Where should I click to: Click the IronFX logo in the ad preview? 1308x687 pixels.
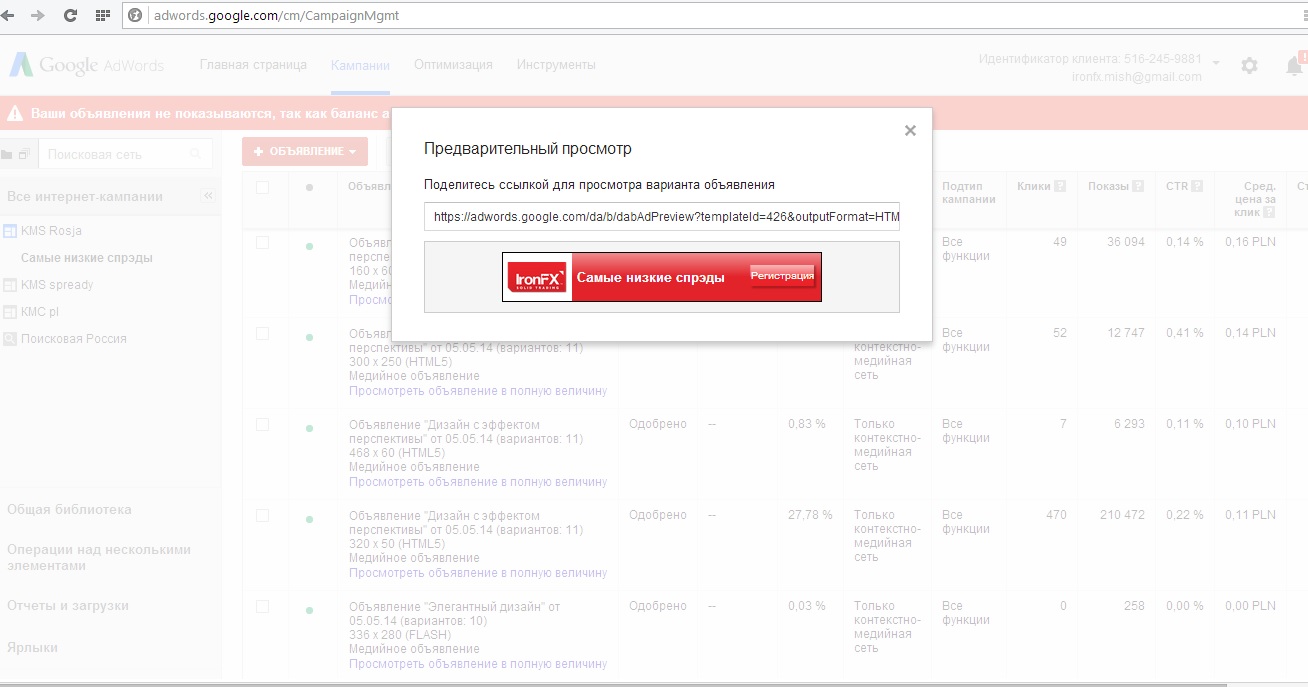537,277
